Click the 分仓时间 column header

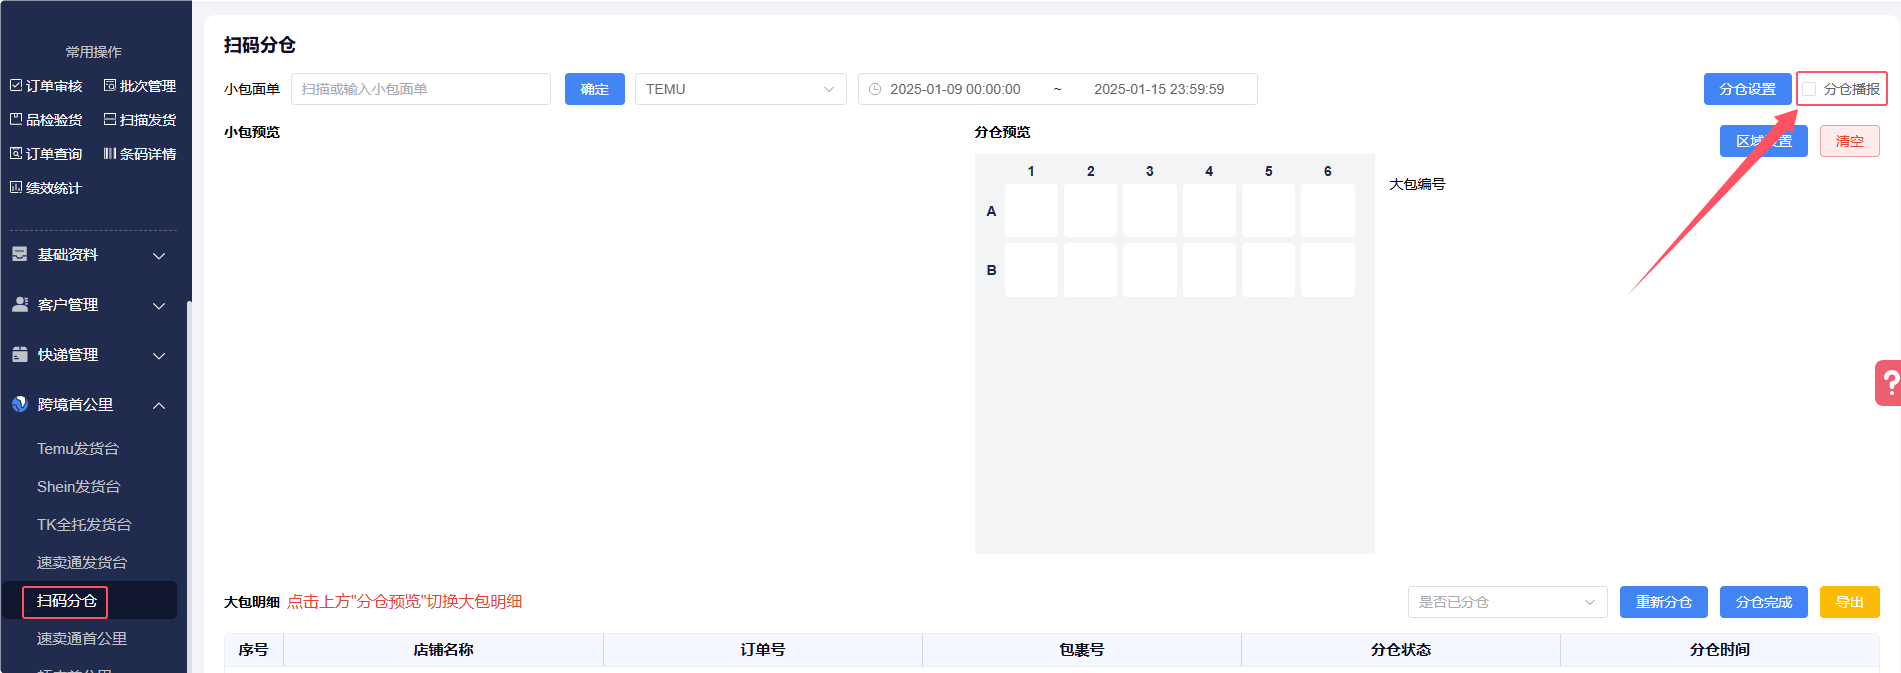tap(1720, 650)
